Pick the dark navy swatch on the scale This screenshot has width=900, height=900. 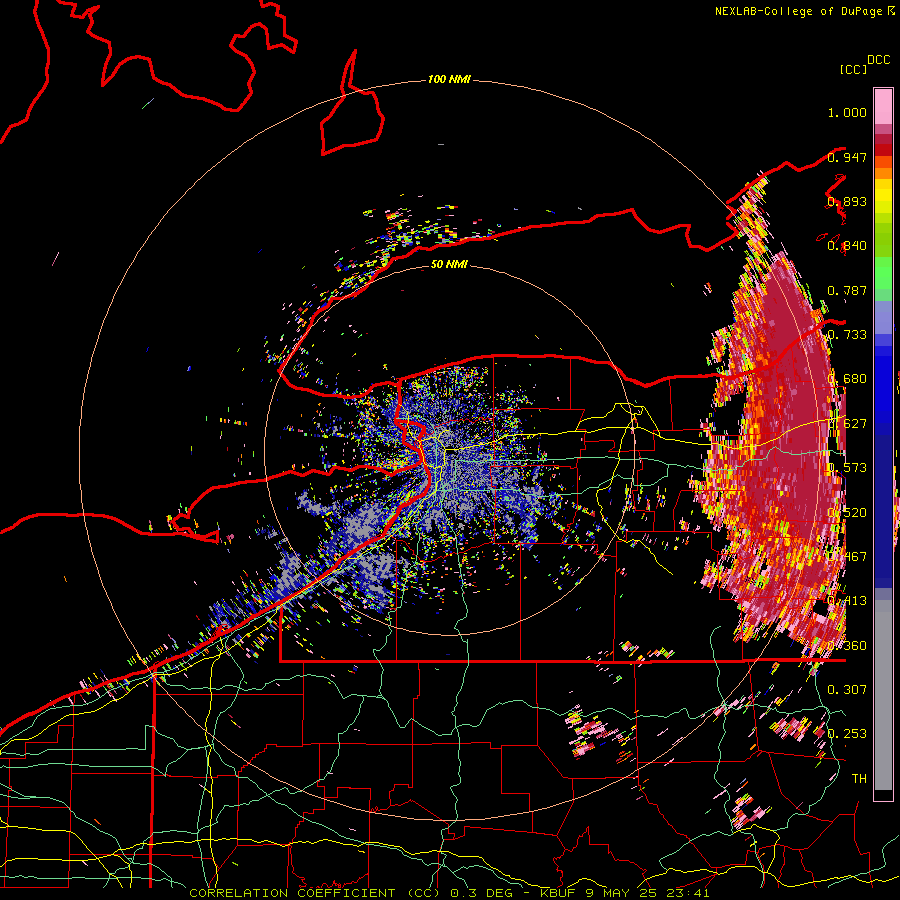tap(883, 505)
